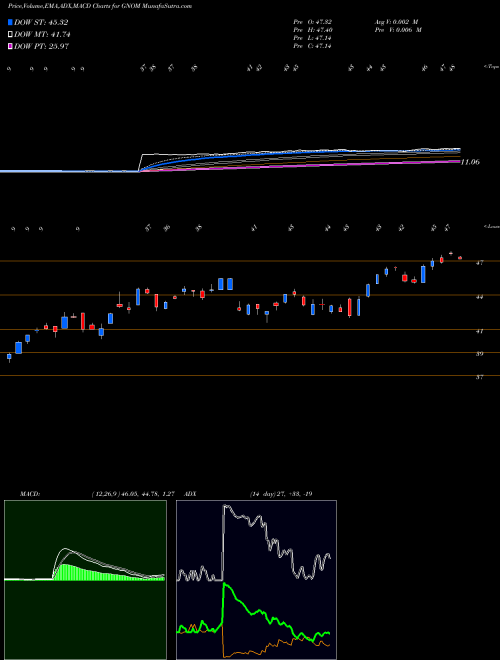Click the 'Pre C: 47.14' value
The width and height of the screenshot is (500, 660).
(313, 46)
